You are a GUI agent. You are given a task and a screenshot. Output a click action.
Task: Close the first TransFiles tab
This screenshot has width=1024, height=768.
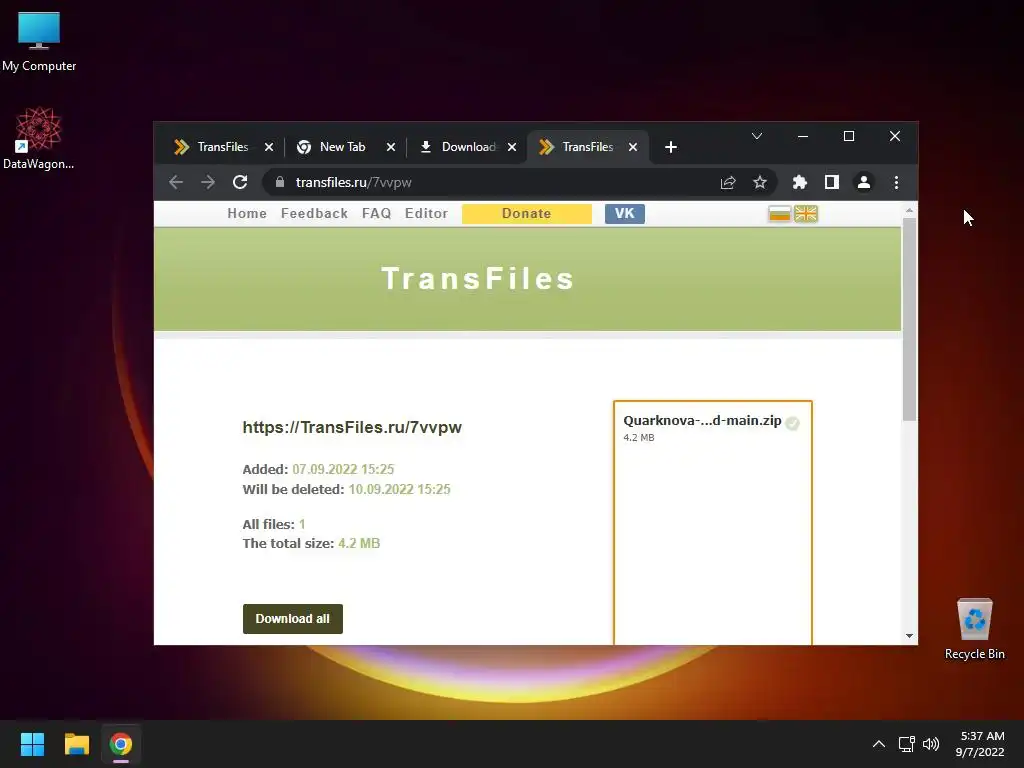tap(268, 147)
